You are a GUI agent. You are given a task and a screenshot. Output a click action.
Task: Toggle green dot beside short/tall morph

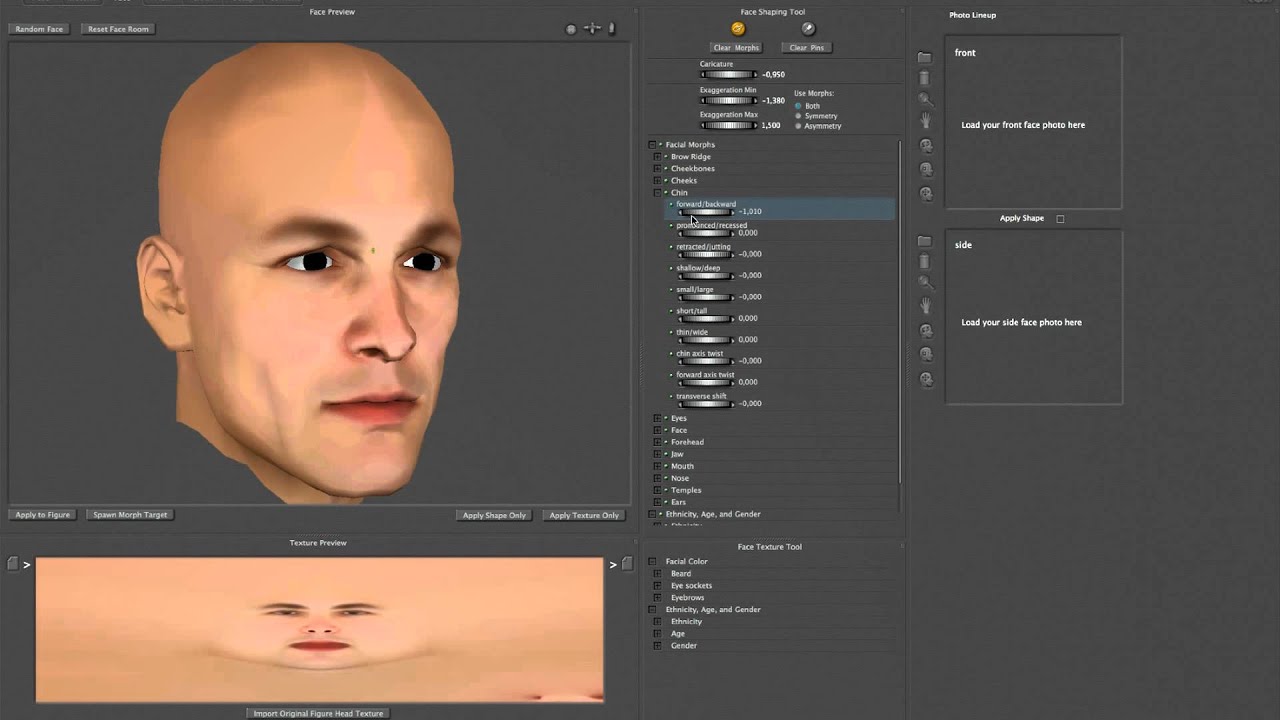point(671,311)
